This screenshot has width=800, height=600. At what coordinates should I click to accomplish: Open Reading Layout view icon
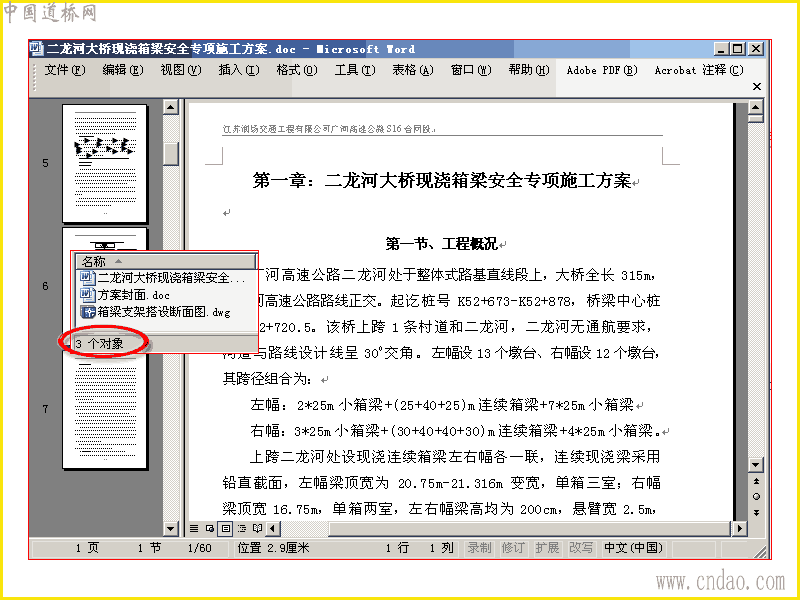click(258, 528)
